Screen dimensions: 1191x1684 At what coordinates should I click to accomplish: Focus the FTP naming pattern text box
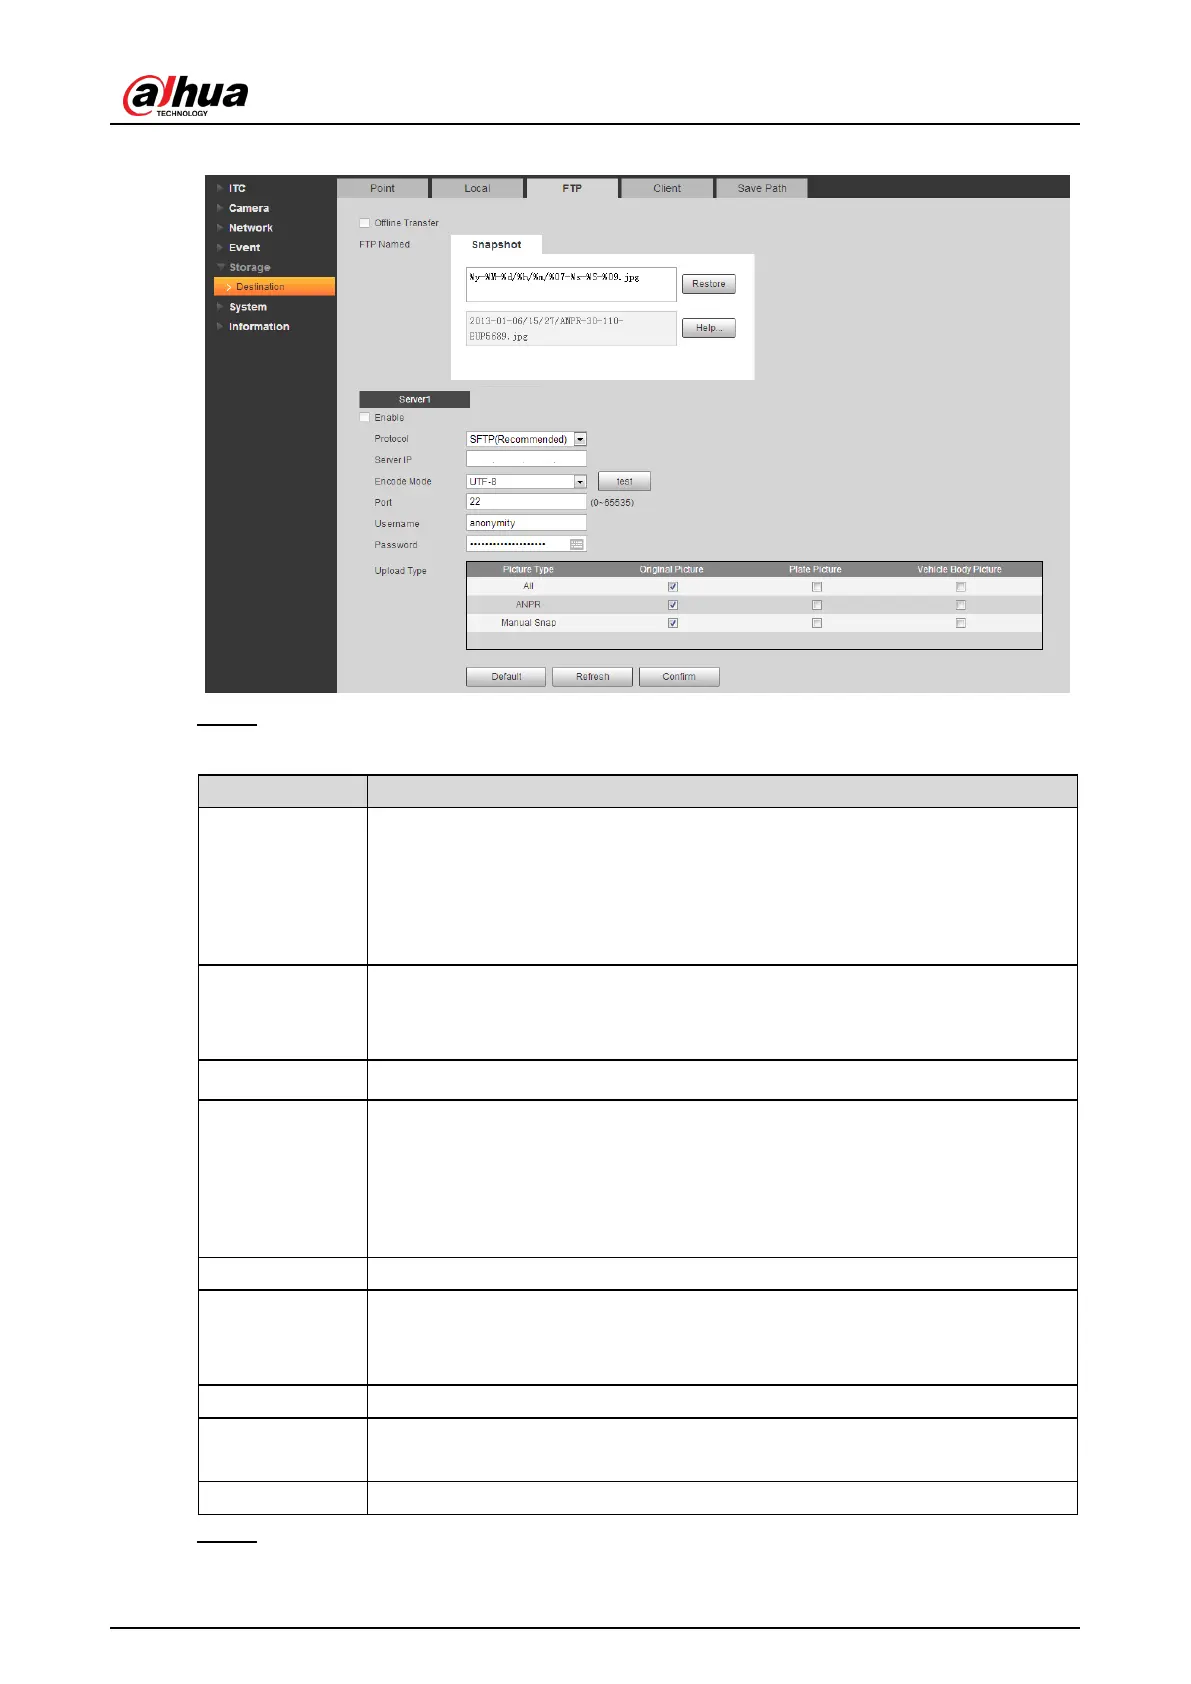point(571,284)
